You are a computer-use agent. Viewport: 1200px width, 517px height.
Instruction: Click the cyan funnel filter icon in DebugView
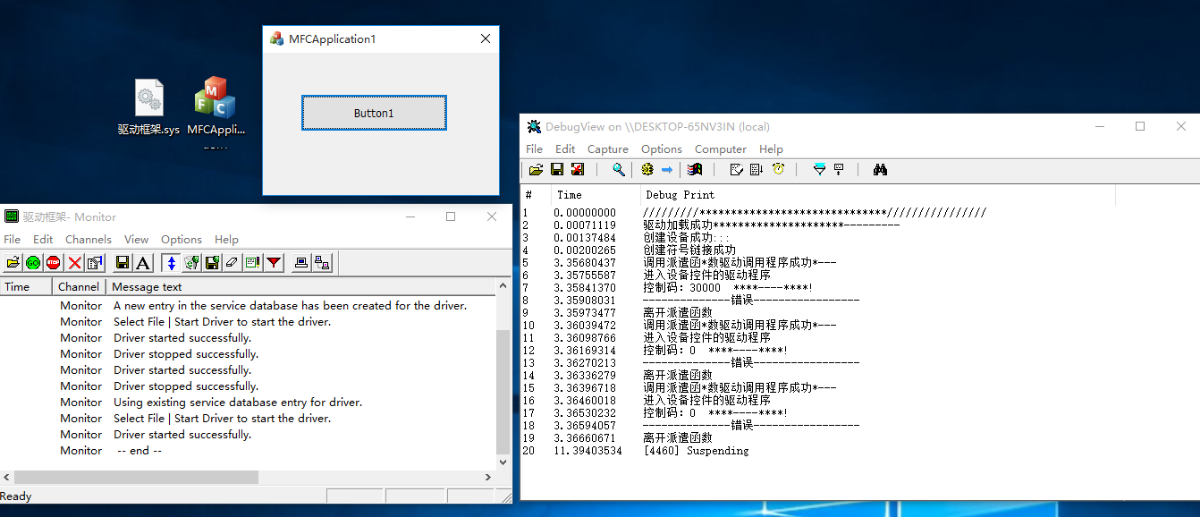(x=819, y=170)
